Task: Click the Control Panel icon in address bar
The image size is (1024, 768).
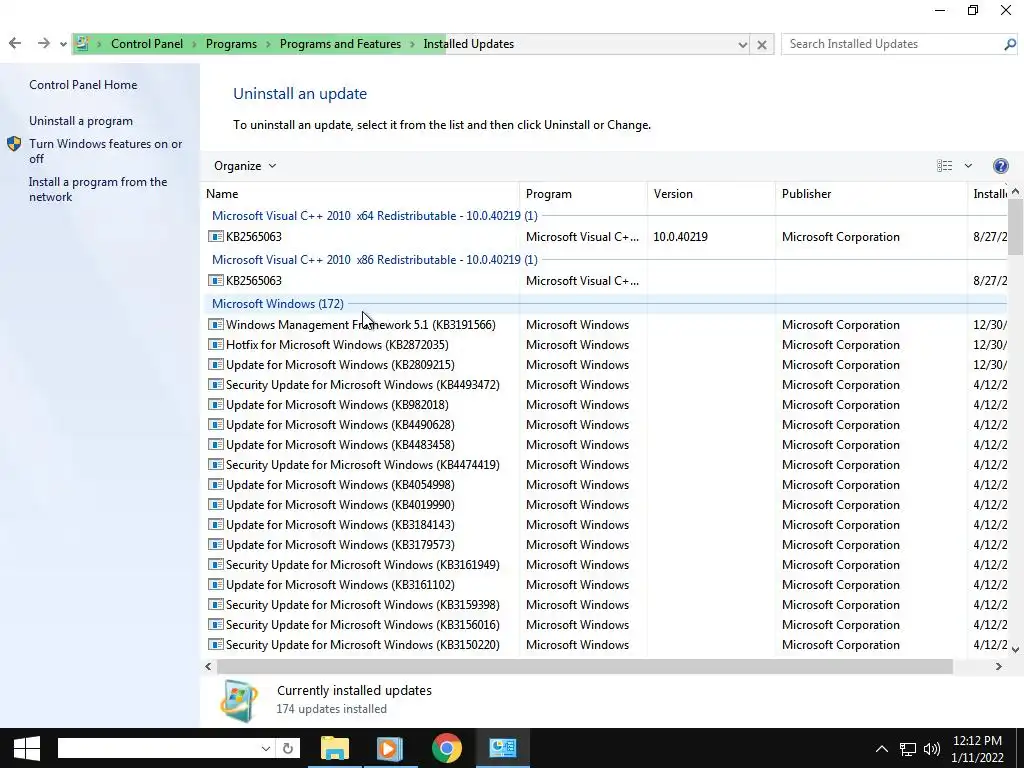Action: click(x=82, y=44)
